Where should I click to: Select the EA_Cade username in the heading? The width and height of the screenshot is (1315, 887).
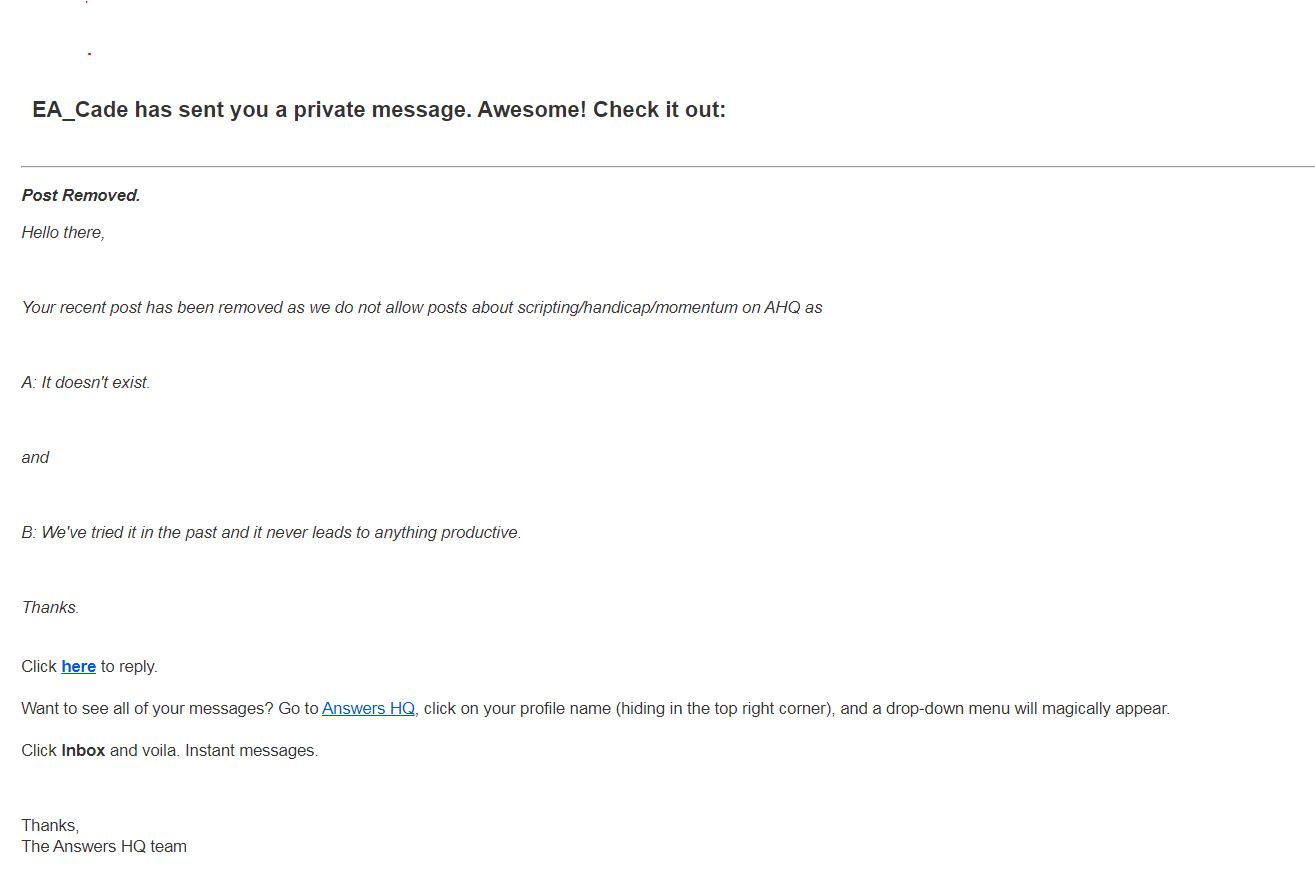point(80,110)
